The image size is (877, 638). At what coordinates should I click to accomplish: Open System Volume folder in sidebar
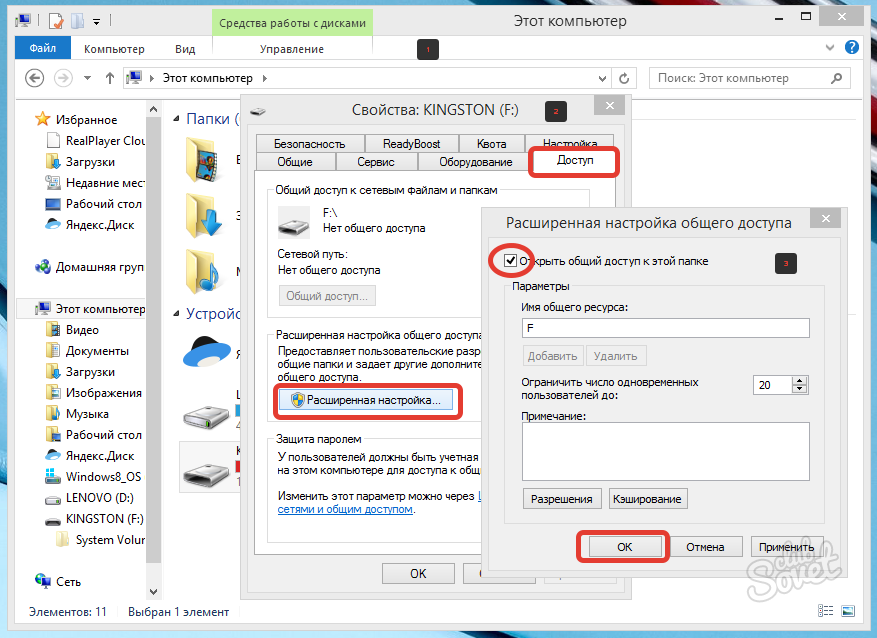101,540
